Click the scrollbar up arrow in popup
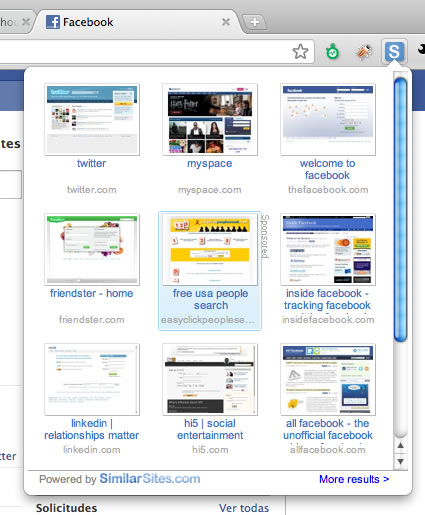 [401, 446]
